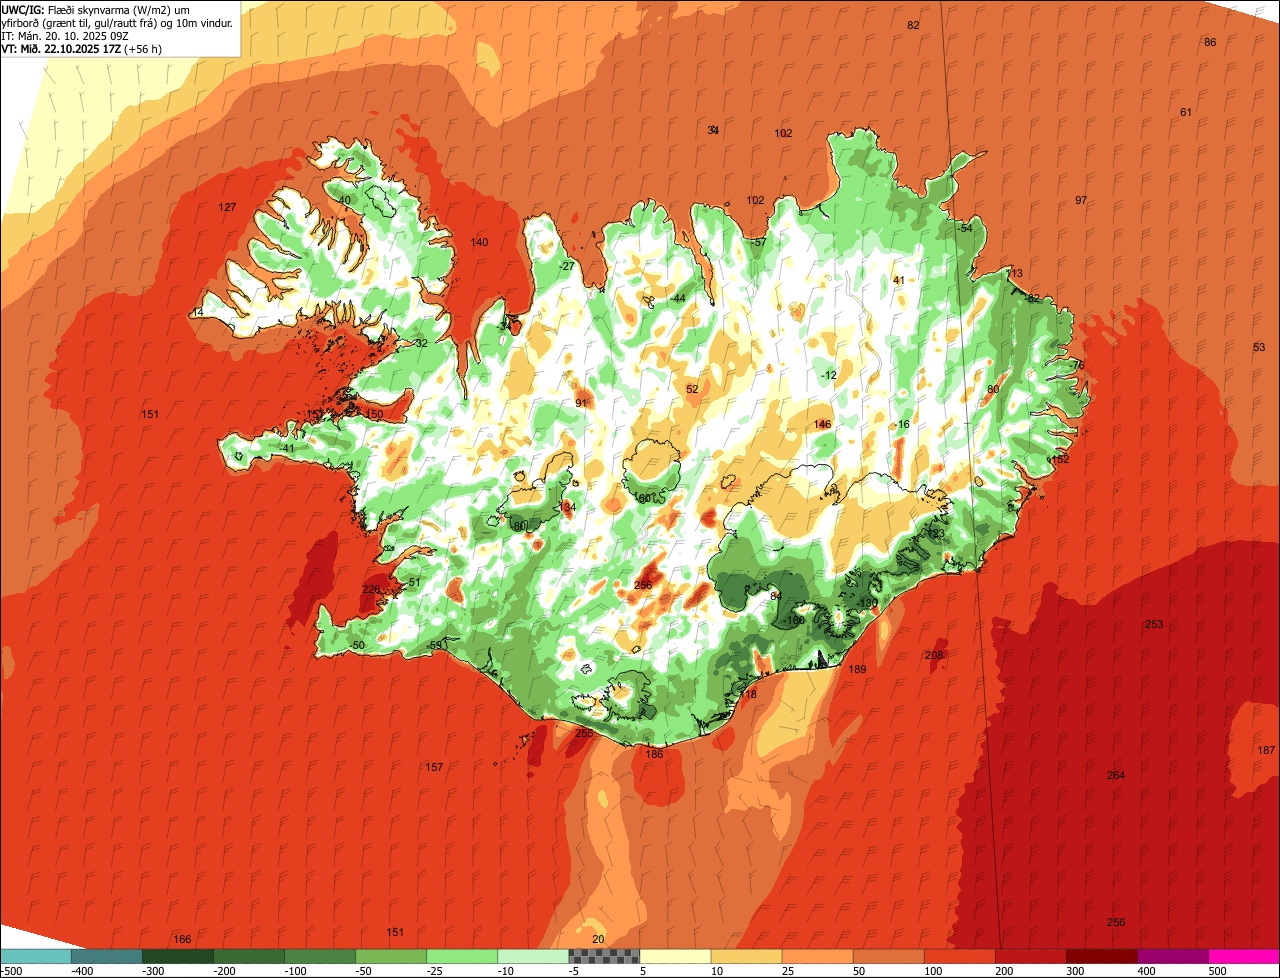Click the value 52 in central north Iceland
Viewport: 1280px width, 978px height.
click(692, 389)
